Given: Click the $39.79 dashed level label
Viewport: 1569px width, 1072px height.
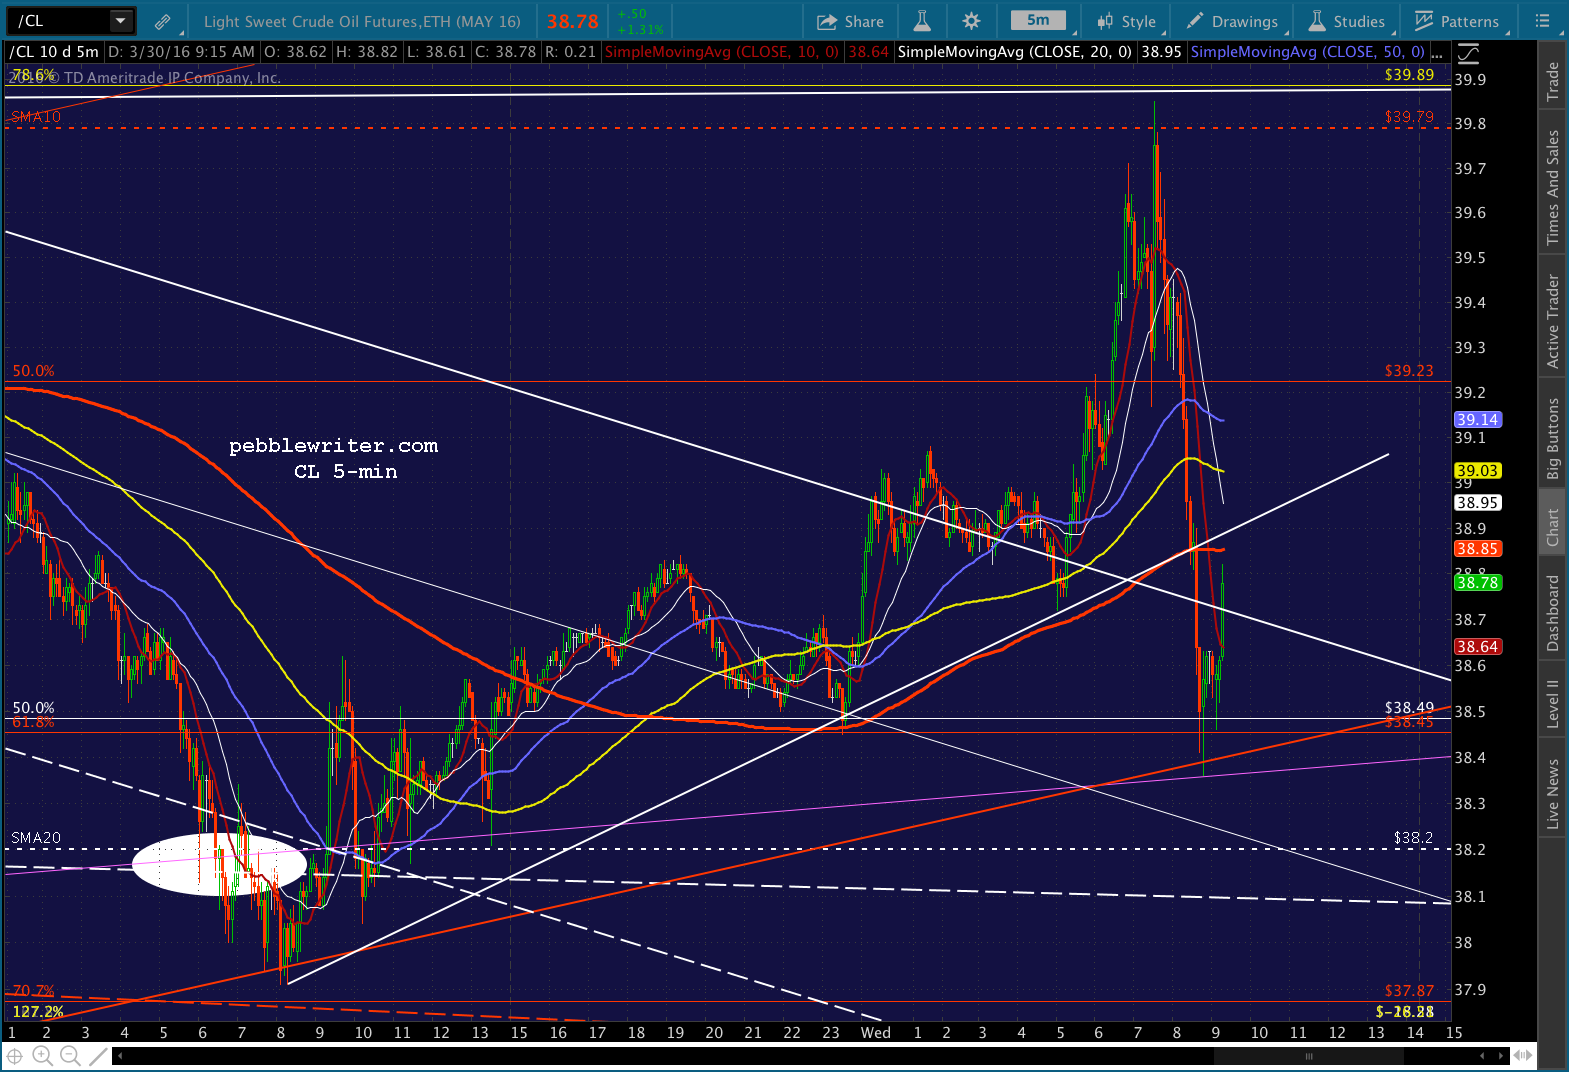Looking at the screenshot, I should tap(1409, 117).
